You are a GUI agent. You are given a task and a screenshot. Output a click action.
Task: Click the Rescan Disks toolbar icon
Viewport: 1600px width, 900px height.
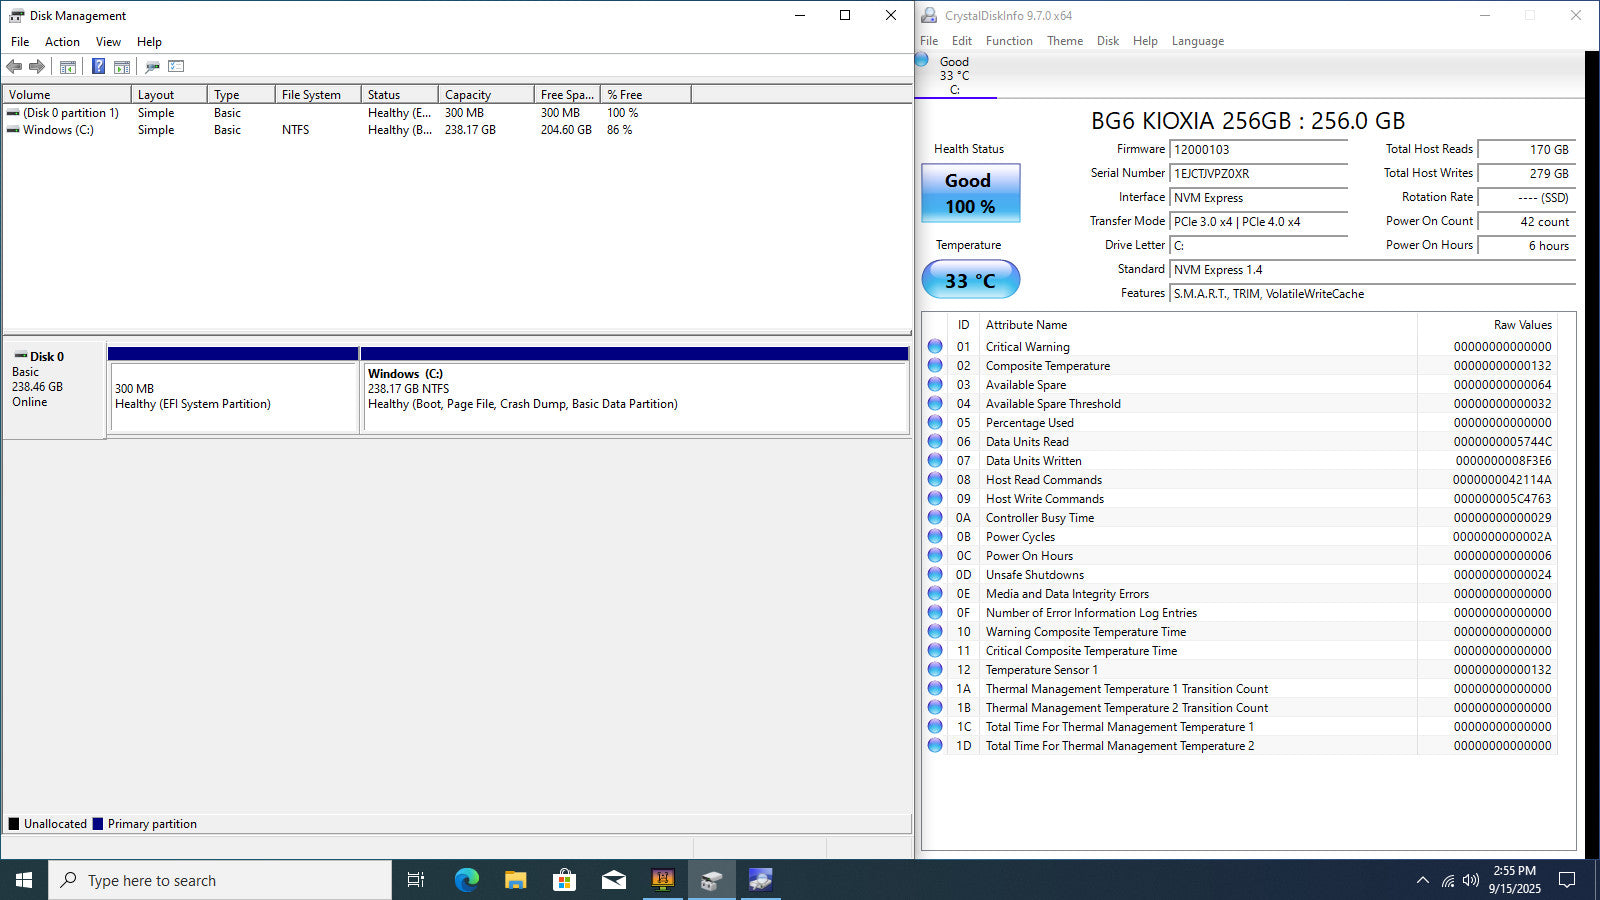pos(152,67)
